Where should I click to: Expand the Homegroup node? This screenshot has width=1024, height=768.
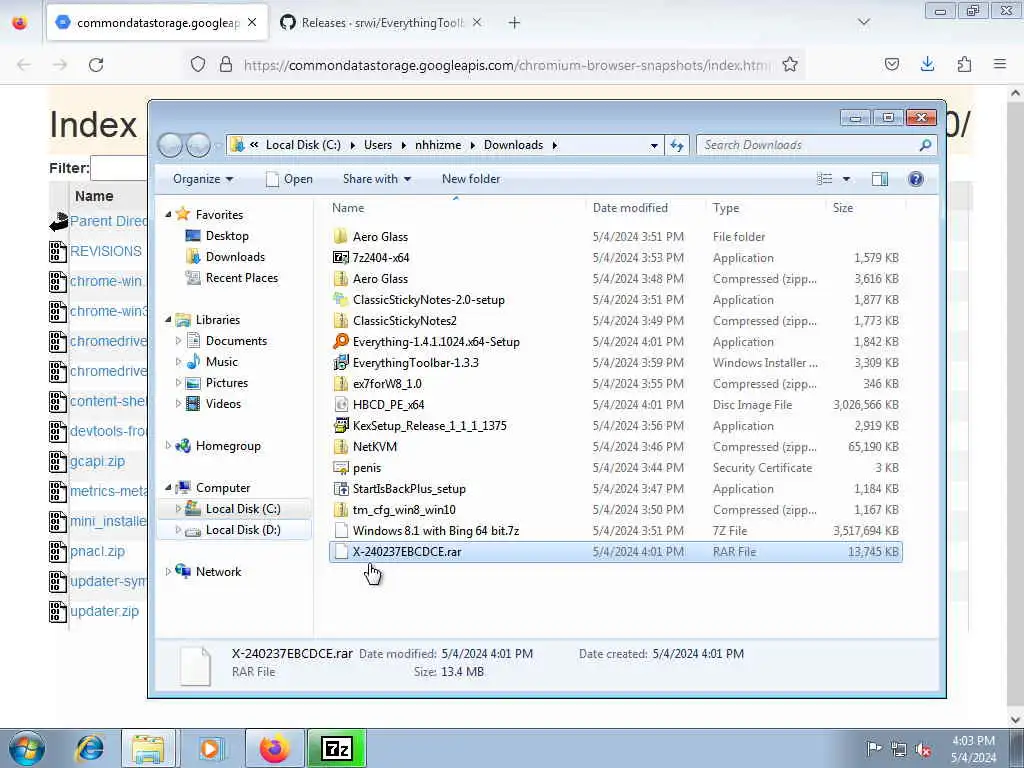168,446
